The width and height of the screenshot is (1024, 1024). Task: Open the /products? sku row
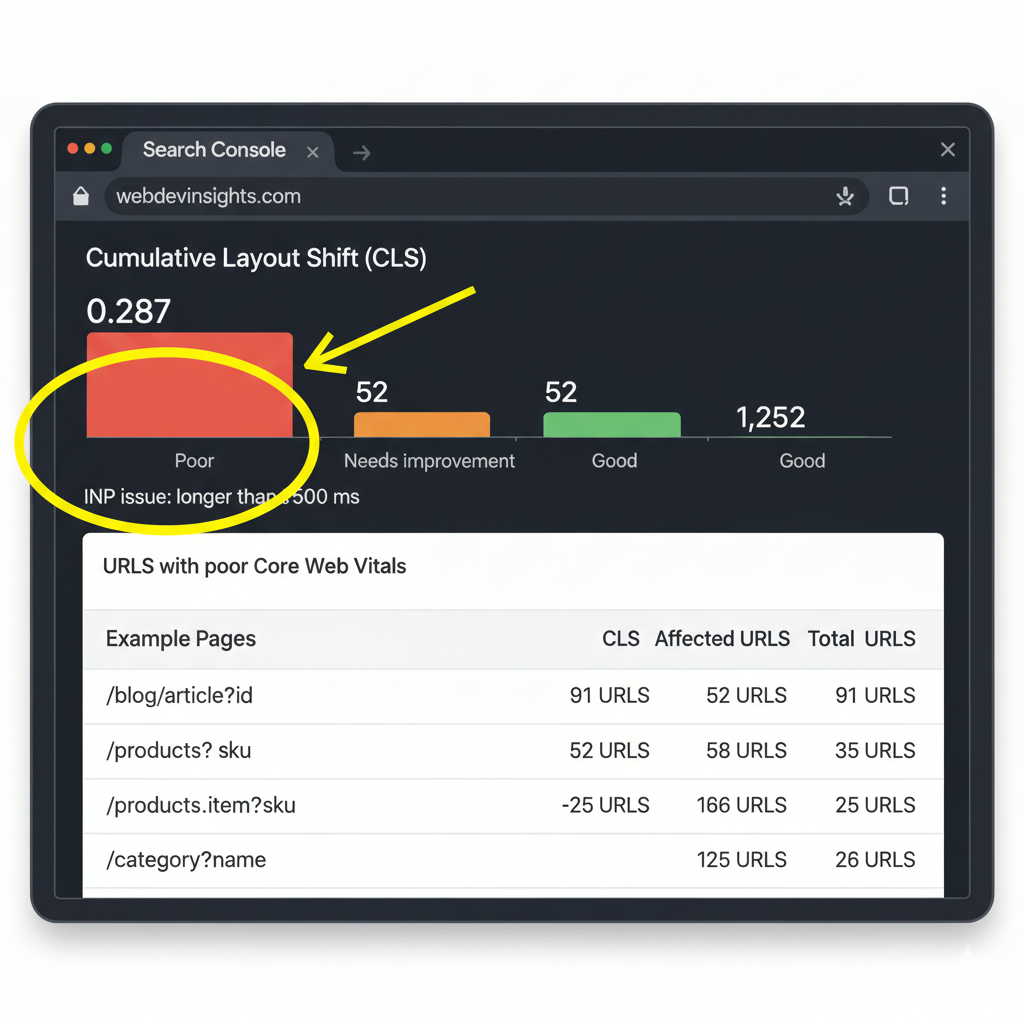point(513,751)
